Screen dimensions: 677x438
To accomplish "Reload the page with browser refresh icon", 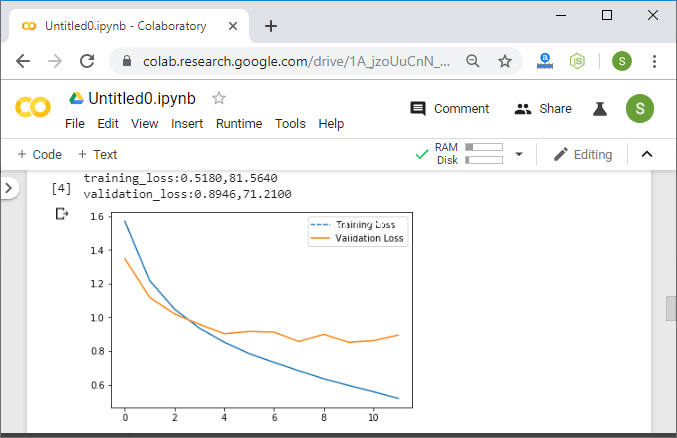I will (x=87, y=61).
